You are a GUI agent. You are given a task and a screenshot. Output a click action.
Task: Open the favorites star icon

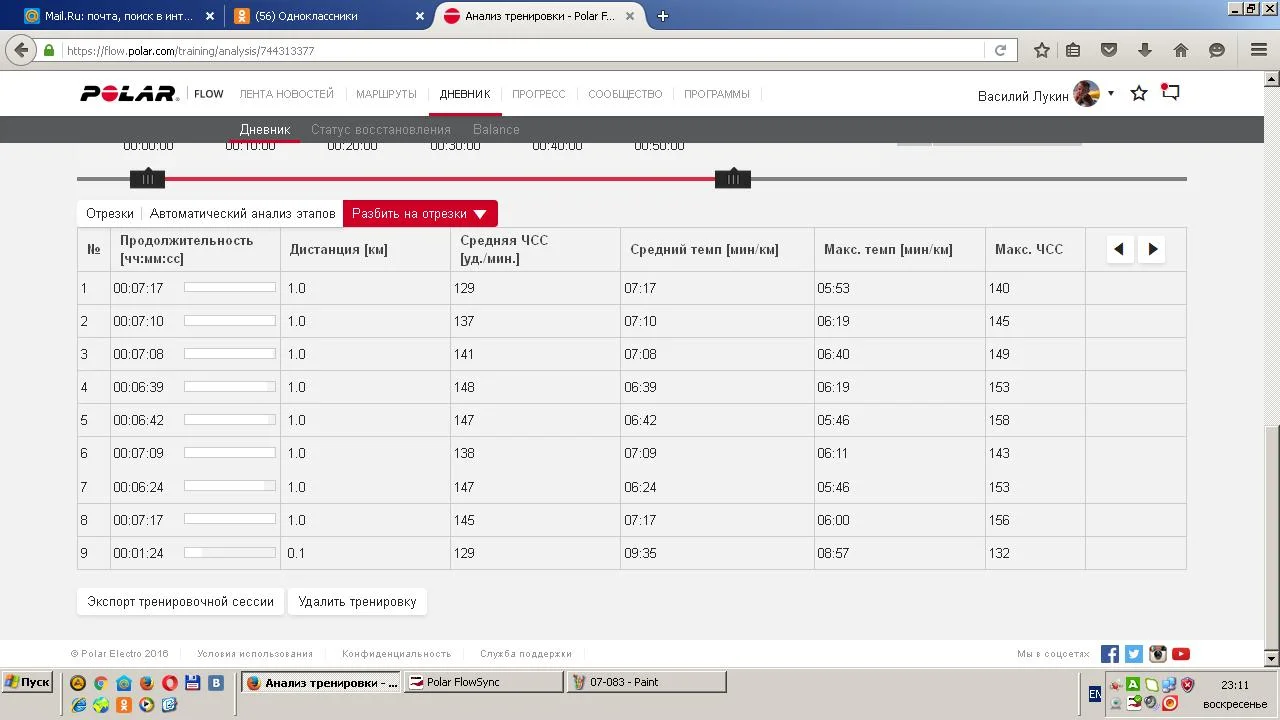click(x=1138, y=93)
